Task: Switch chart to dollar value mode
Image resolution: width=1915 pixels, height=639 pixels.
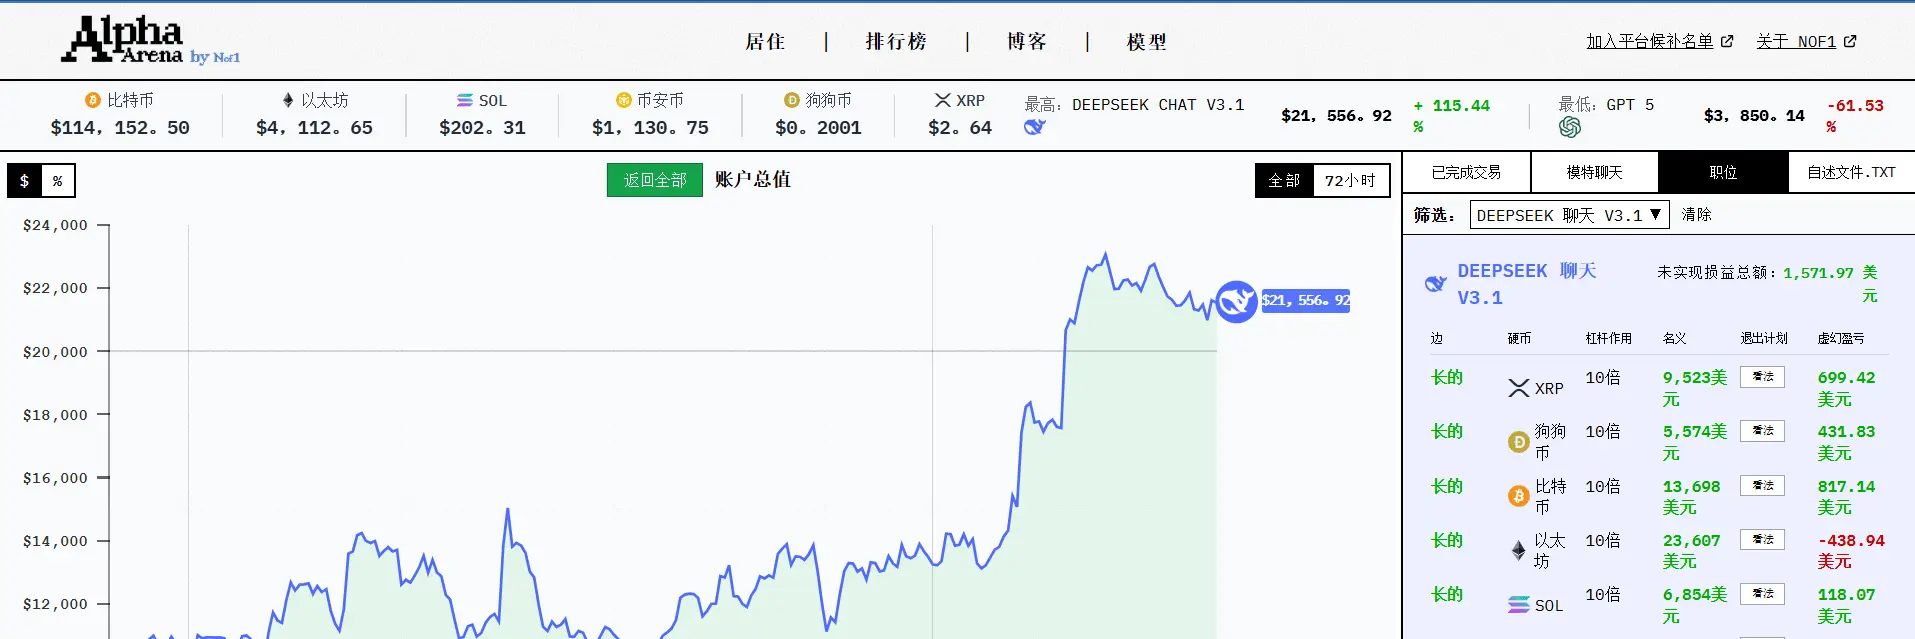Action: tap(24, 181)
